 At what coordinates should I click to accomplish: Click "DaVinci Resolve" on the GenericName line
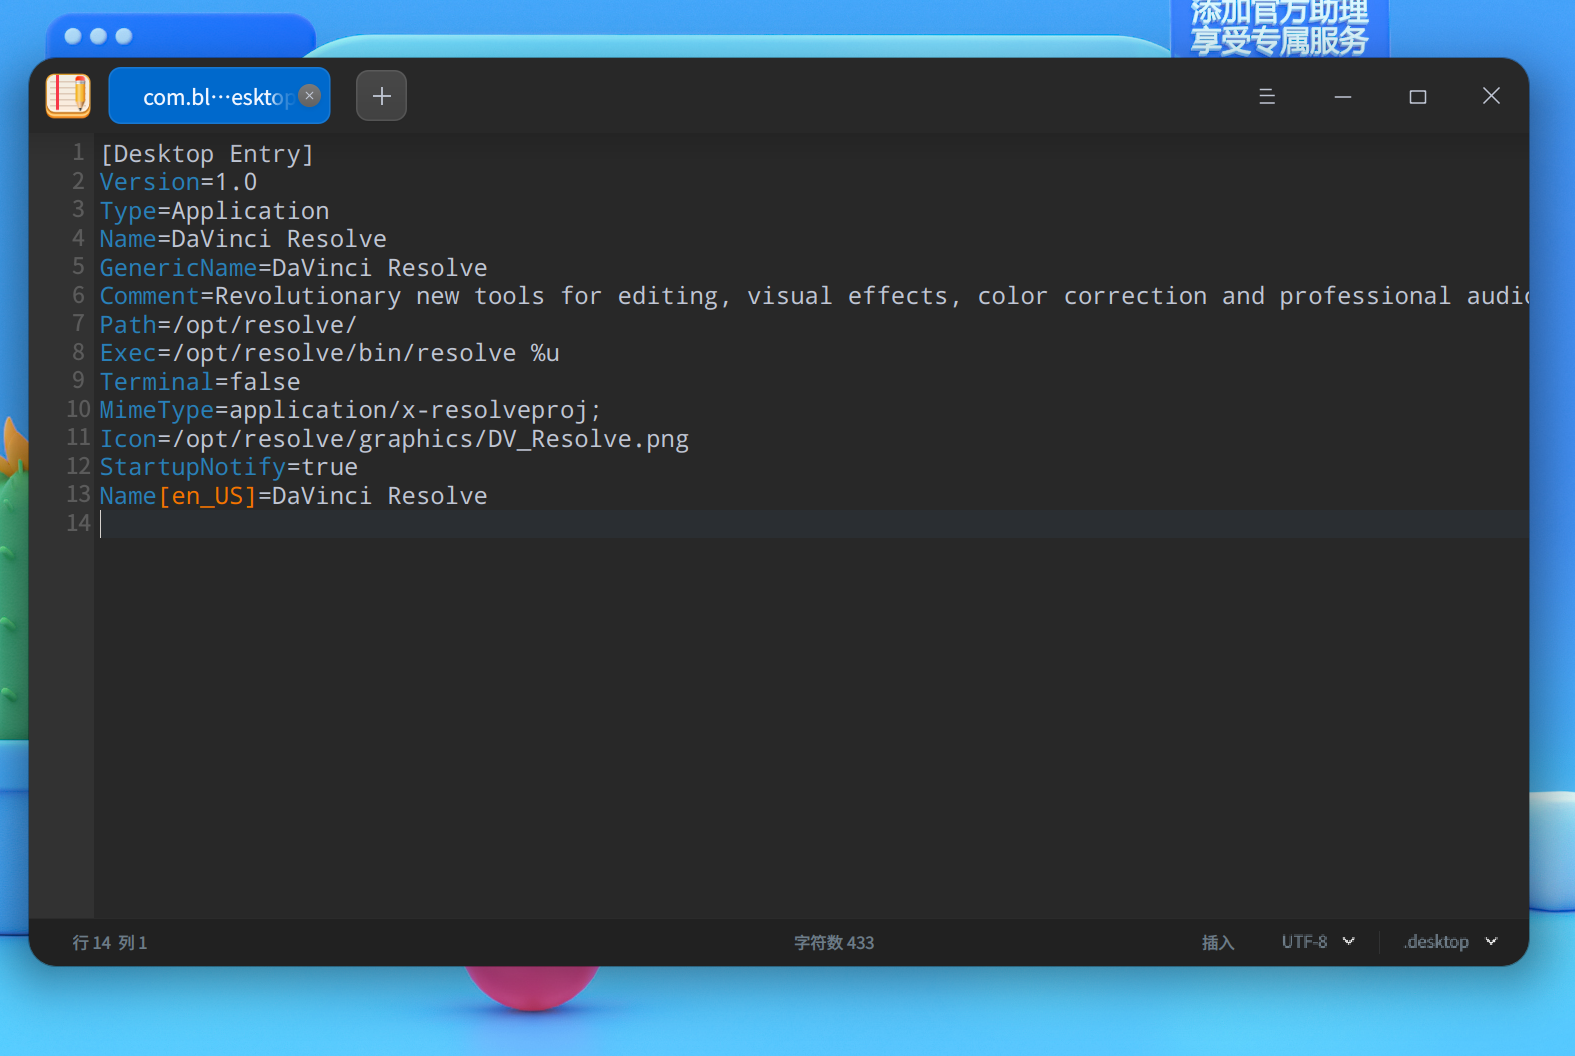380,268
